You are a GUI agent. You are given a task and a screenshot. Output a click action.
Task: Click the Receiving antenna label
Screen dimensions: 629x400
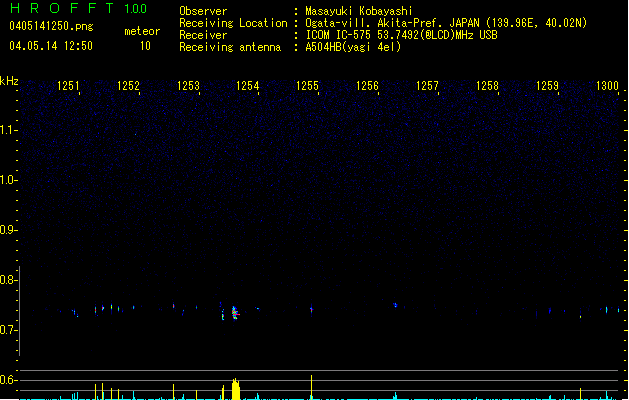(x=230, y=47)
